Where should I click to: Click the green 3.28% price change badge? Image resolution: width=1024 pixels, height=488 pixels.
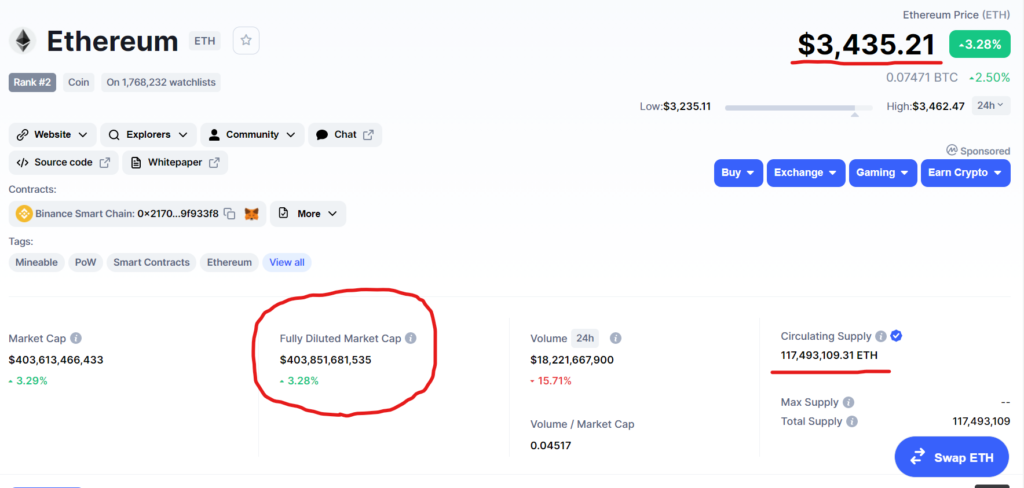980,44
